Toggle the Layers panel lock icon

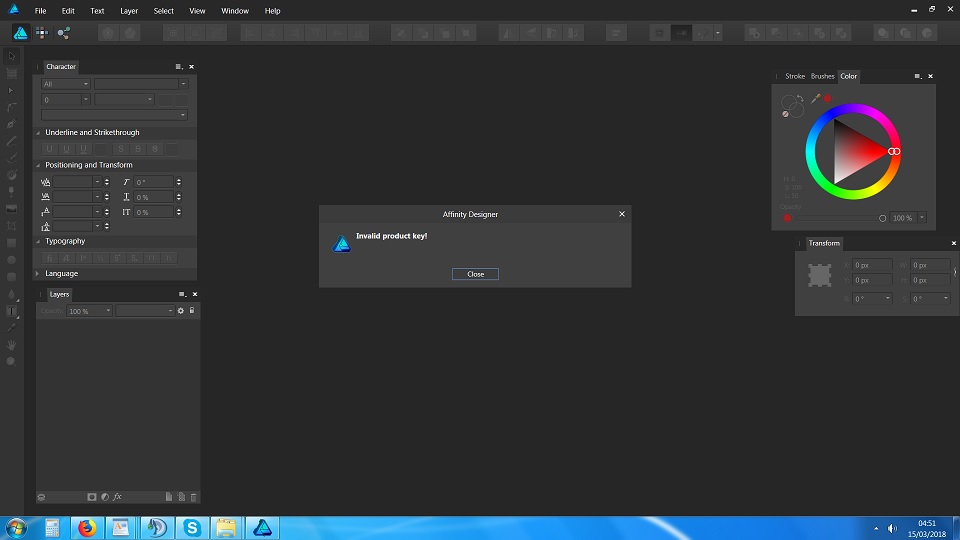[x=192, y=311]
